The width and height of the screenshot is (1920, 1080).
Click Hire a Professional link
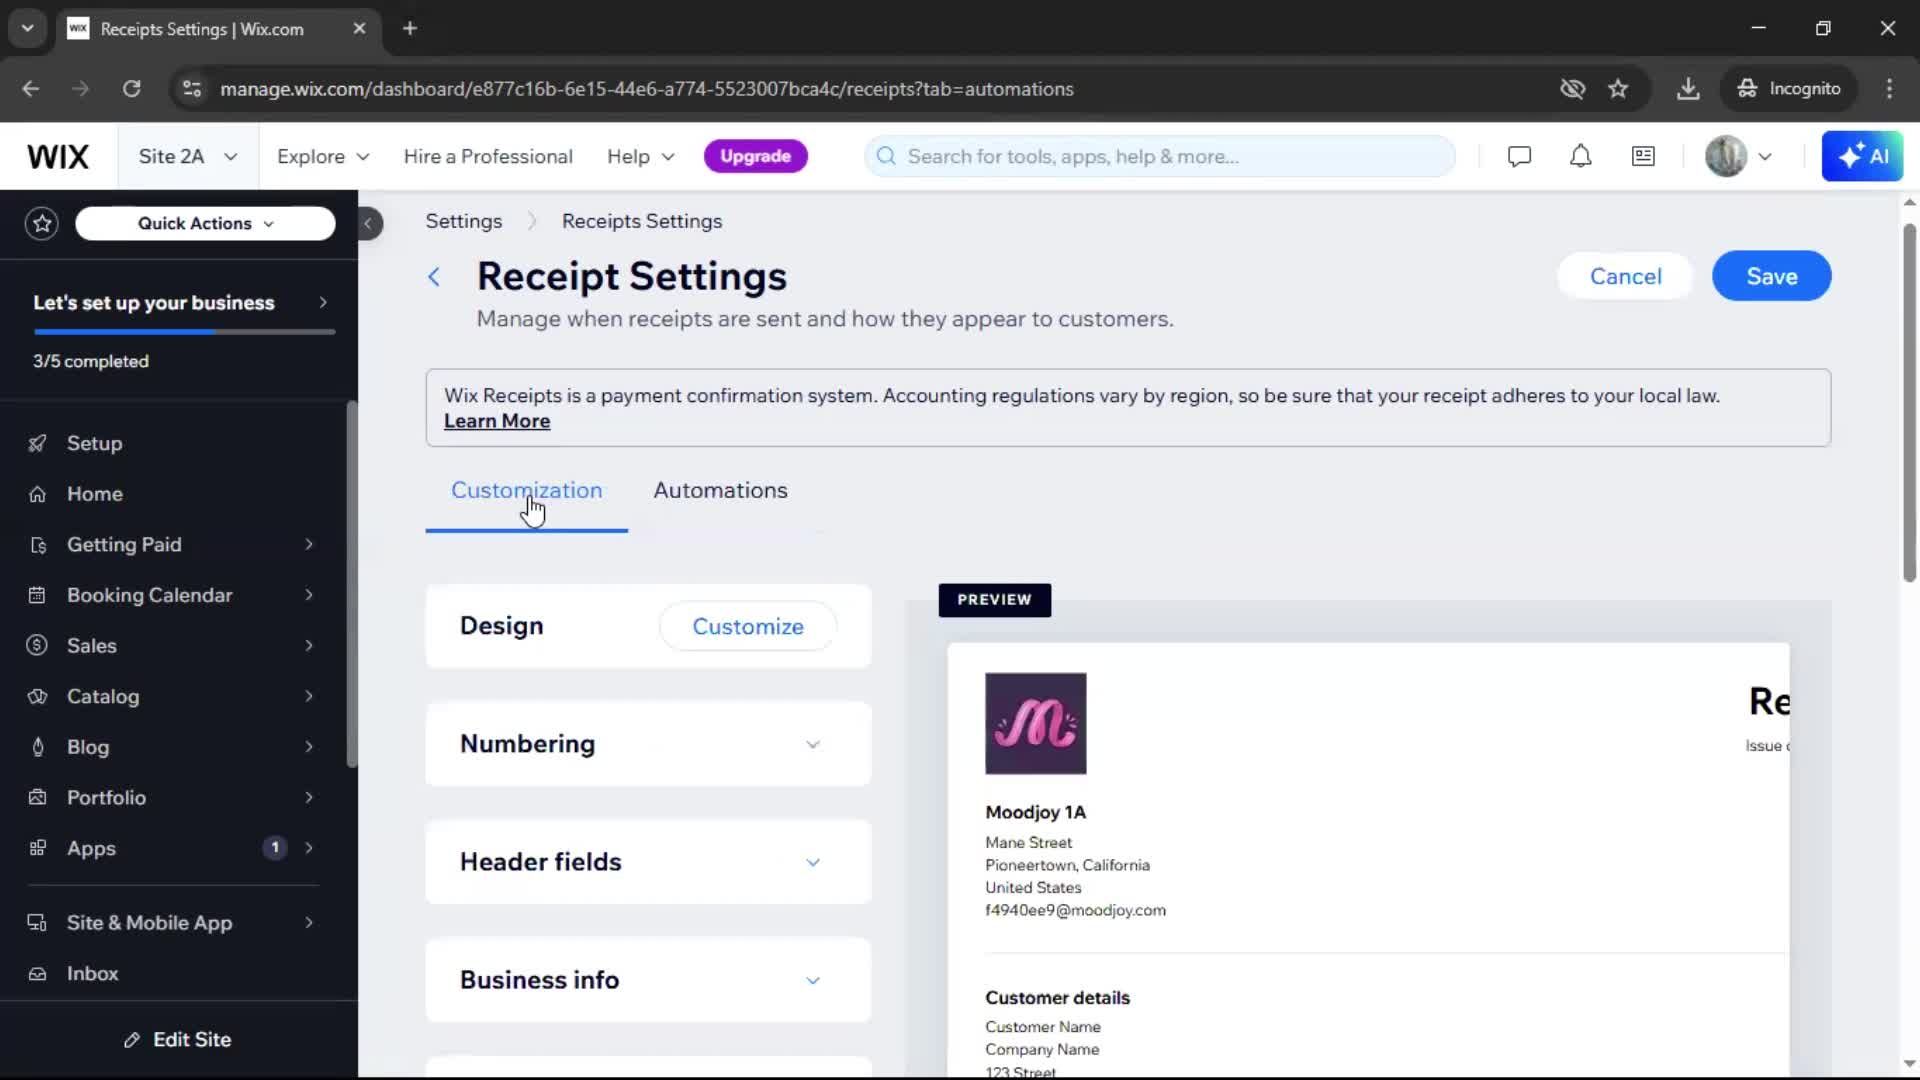point(488,157)
